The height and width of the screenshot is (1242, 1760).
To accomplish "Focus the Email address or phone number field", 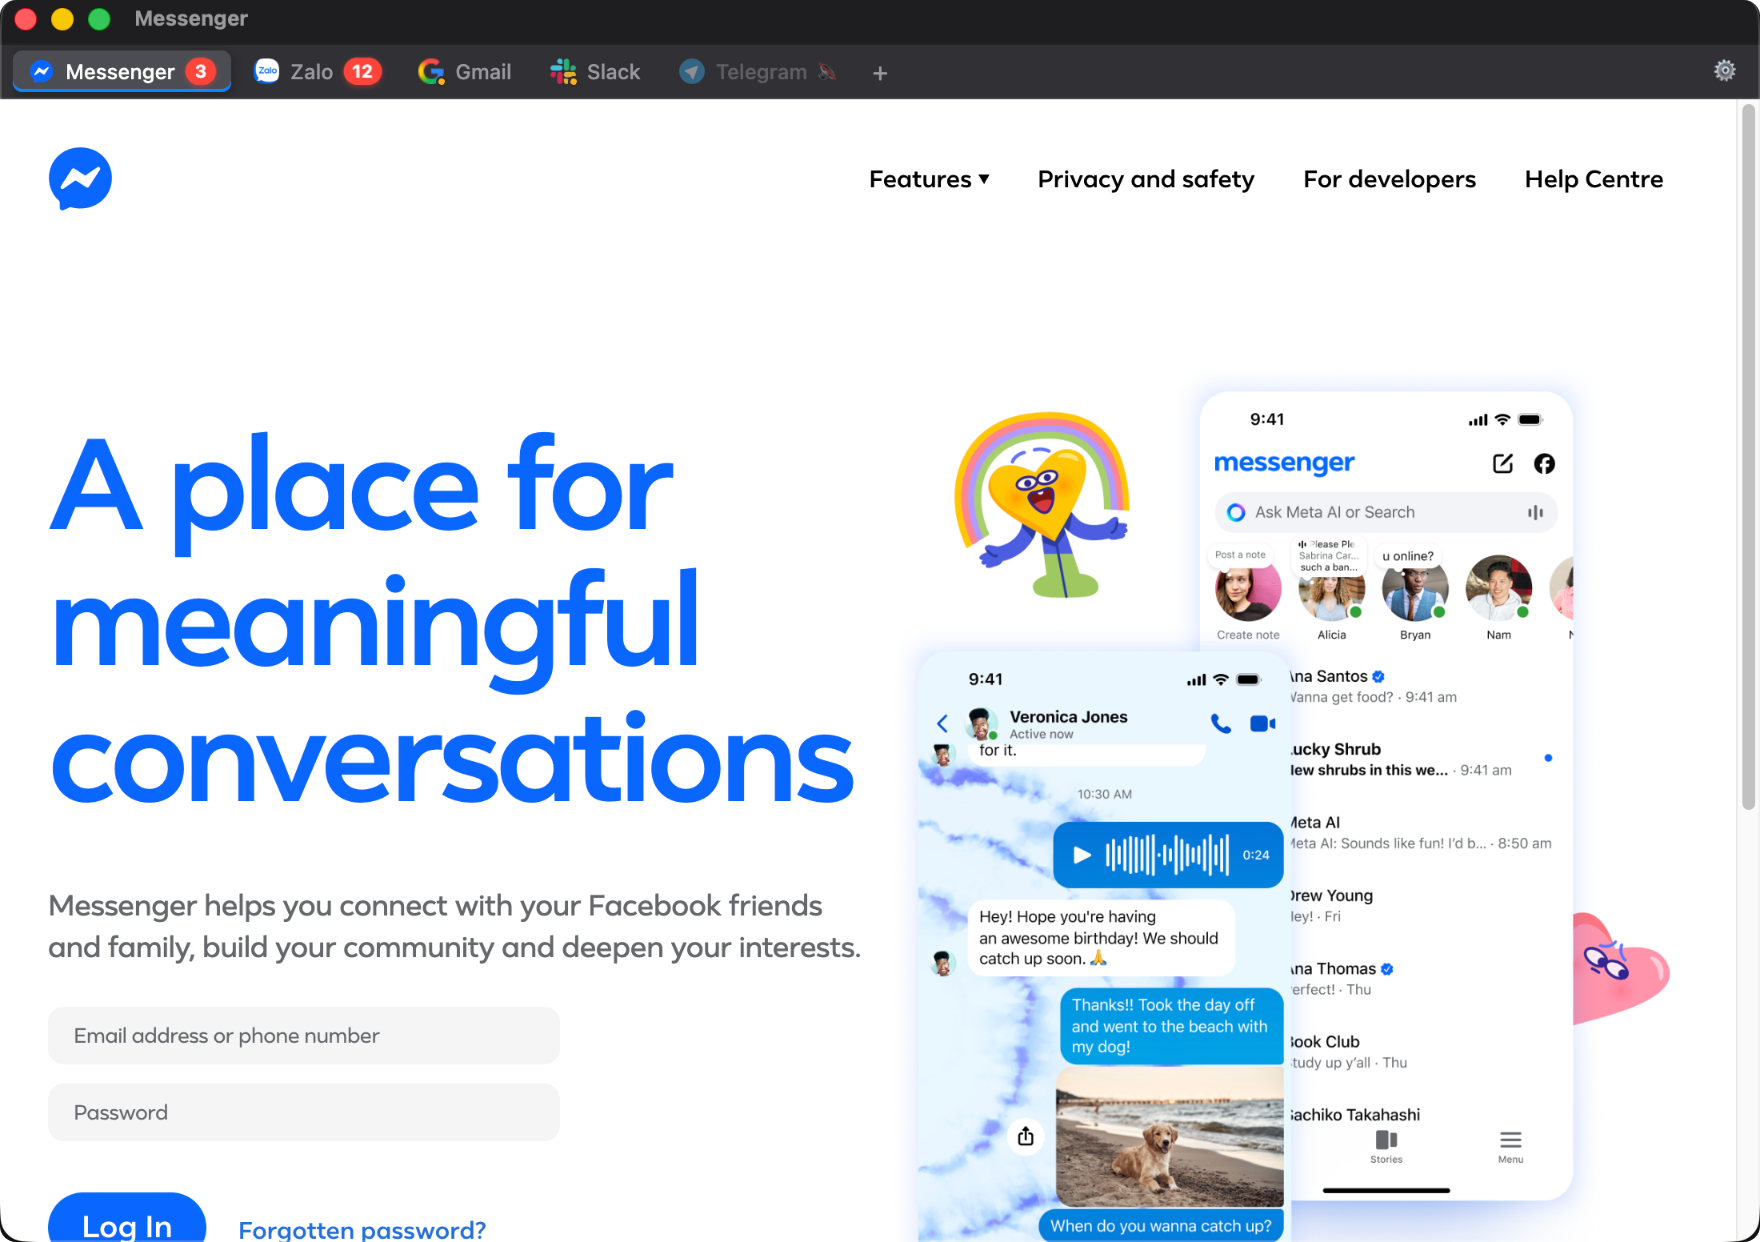I will point(304,1035).
